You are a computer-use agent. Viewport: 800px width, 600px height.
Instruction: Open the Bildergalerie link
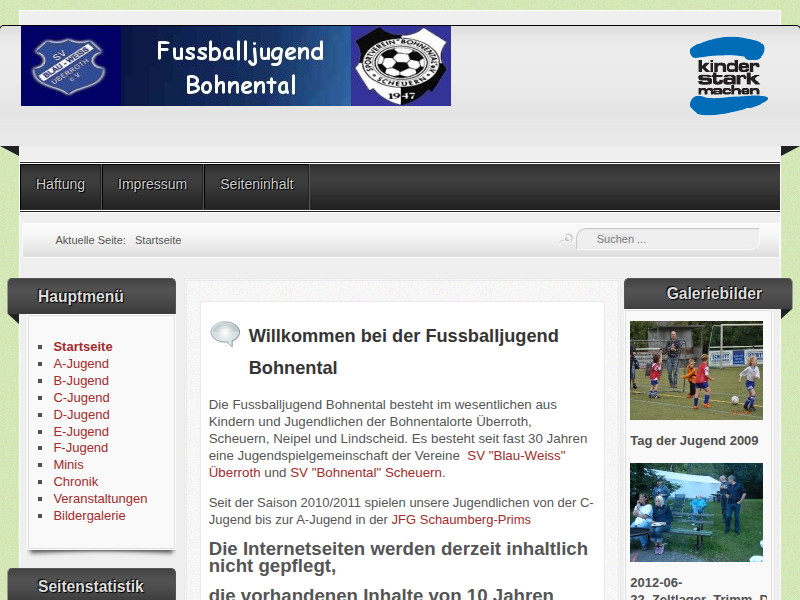pyautogui.click(x=90, y=516)
